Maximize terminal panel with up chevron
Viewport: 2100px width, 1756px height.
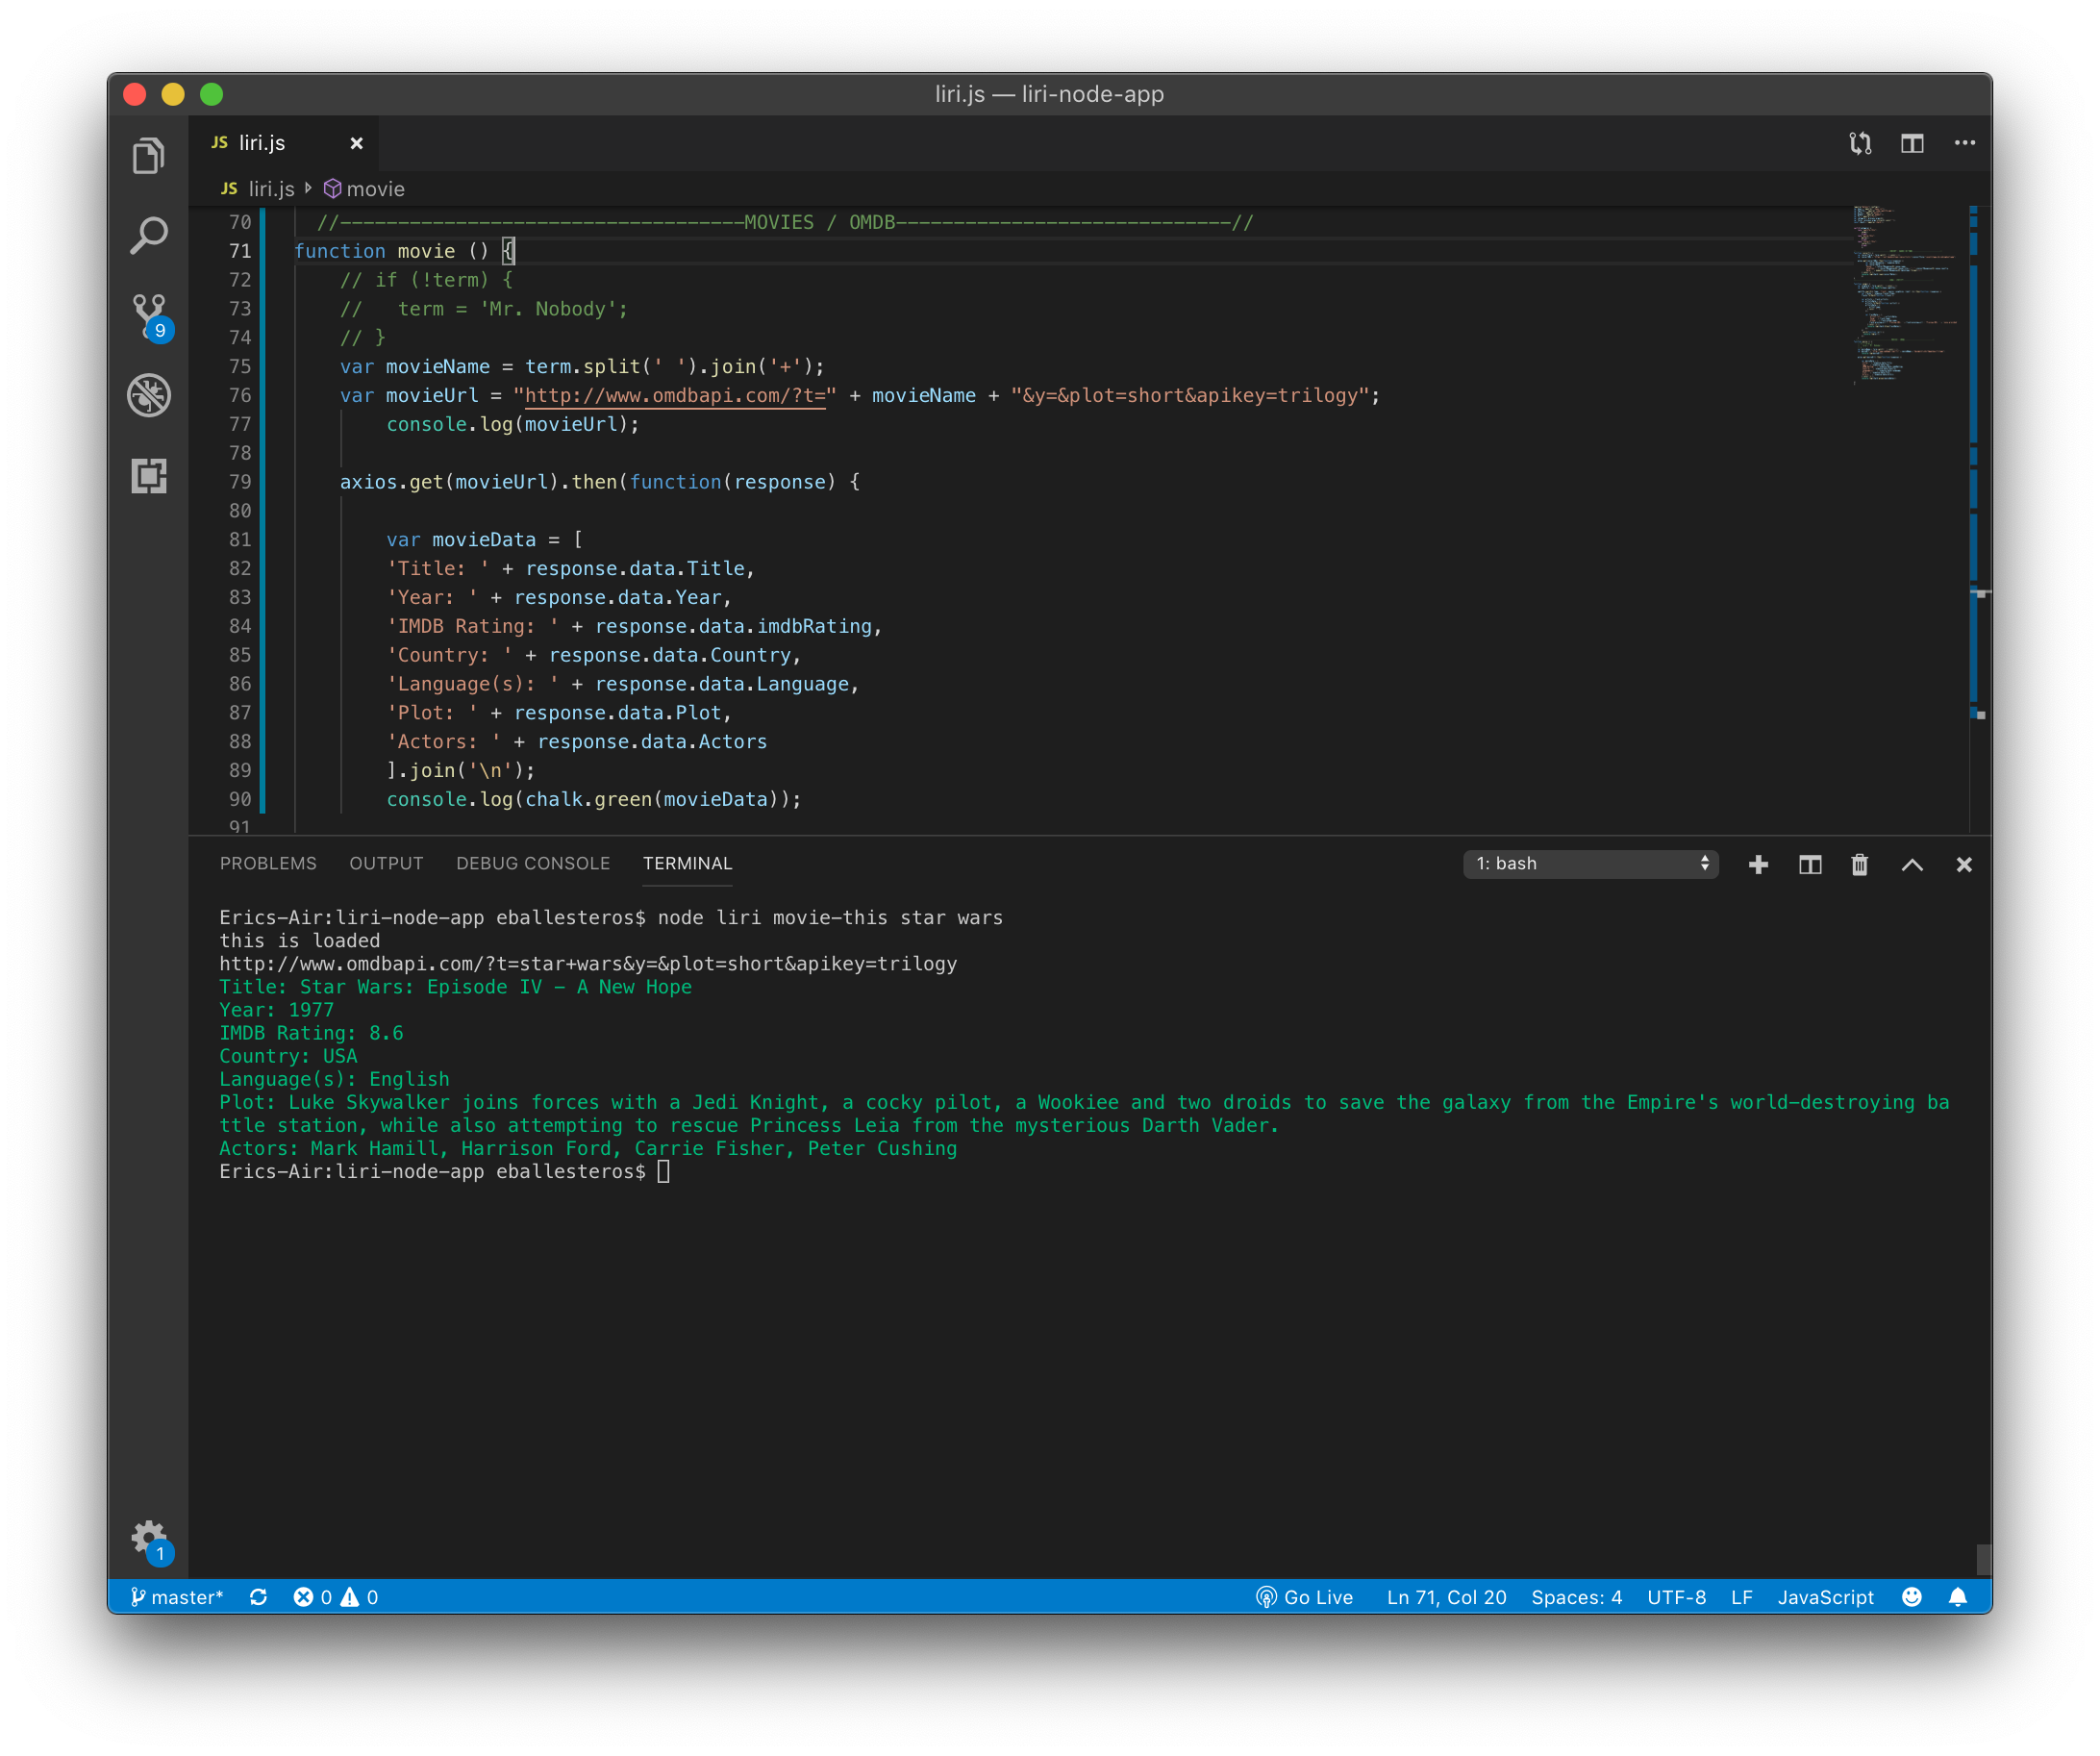coord(1911,864)
